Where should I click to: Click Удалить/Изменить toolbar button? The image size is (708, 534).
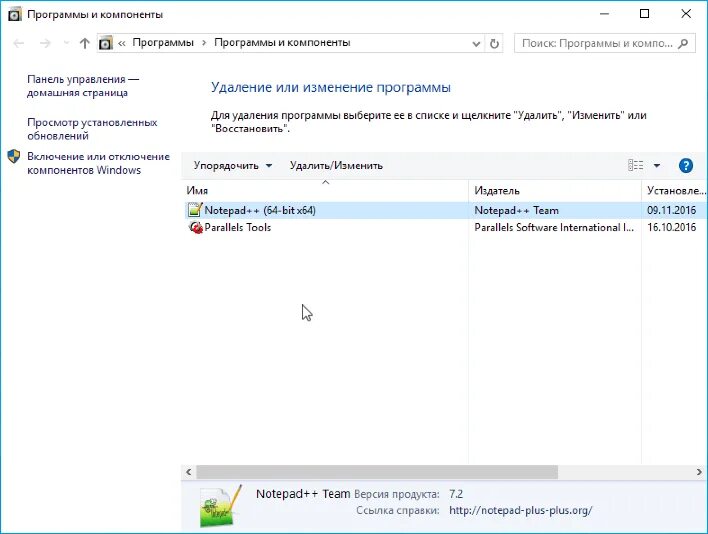click(336, 166)
